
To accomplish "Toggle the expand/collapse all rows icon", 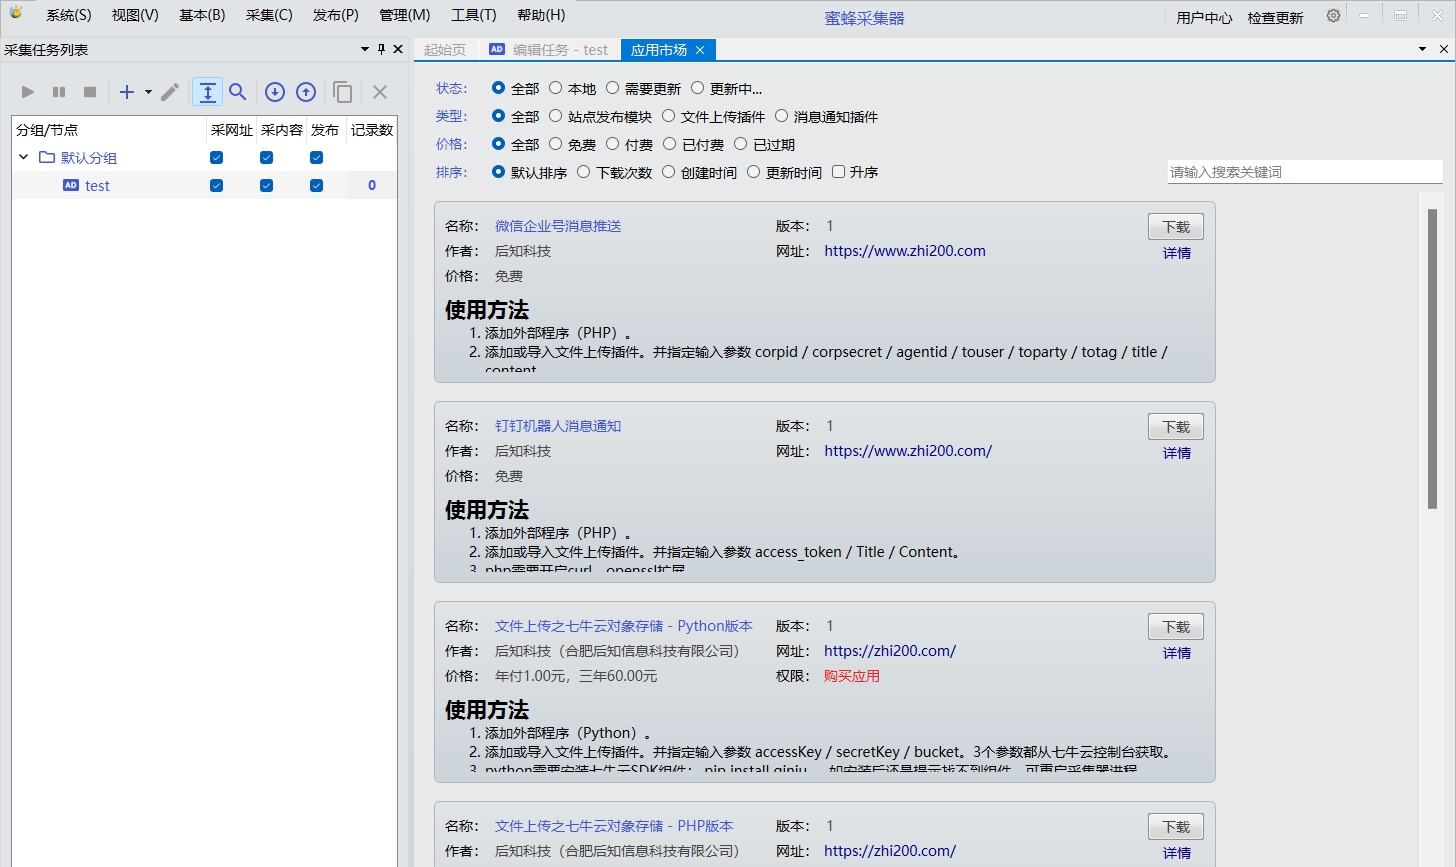I will (207, 92).
